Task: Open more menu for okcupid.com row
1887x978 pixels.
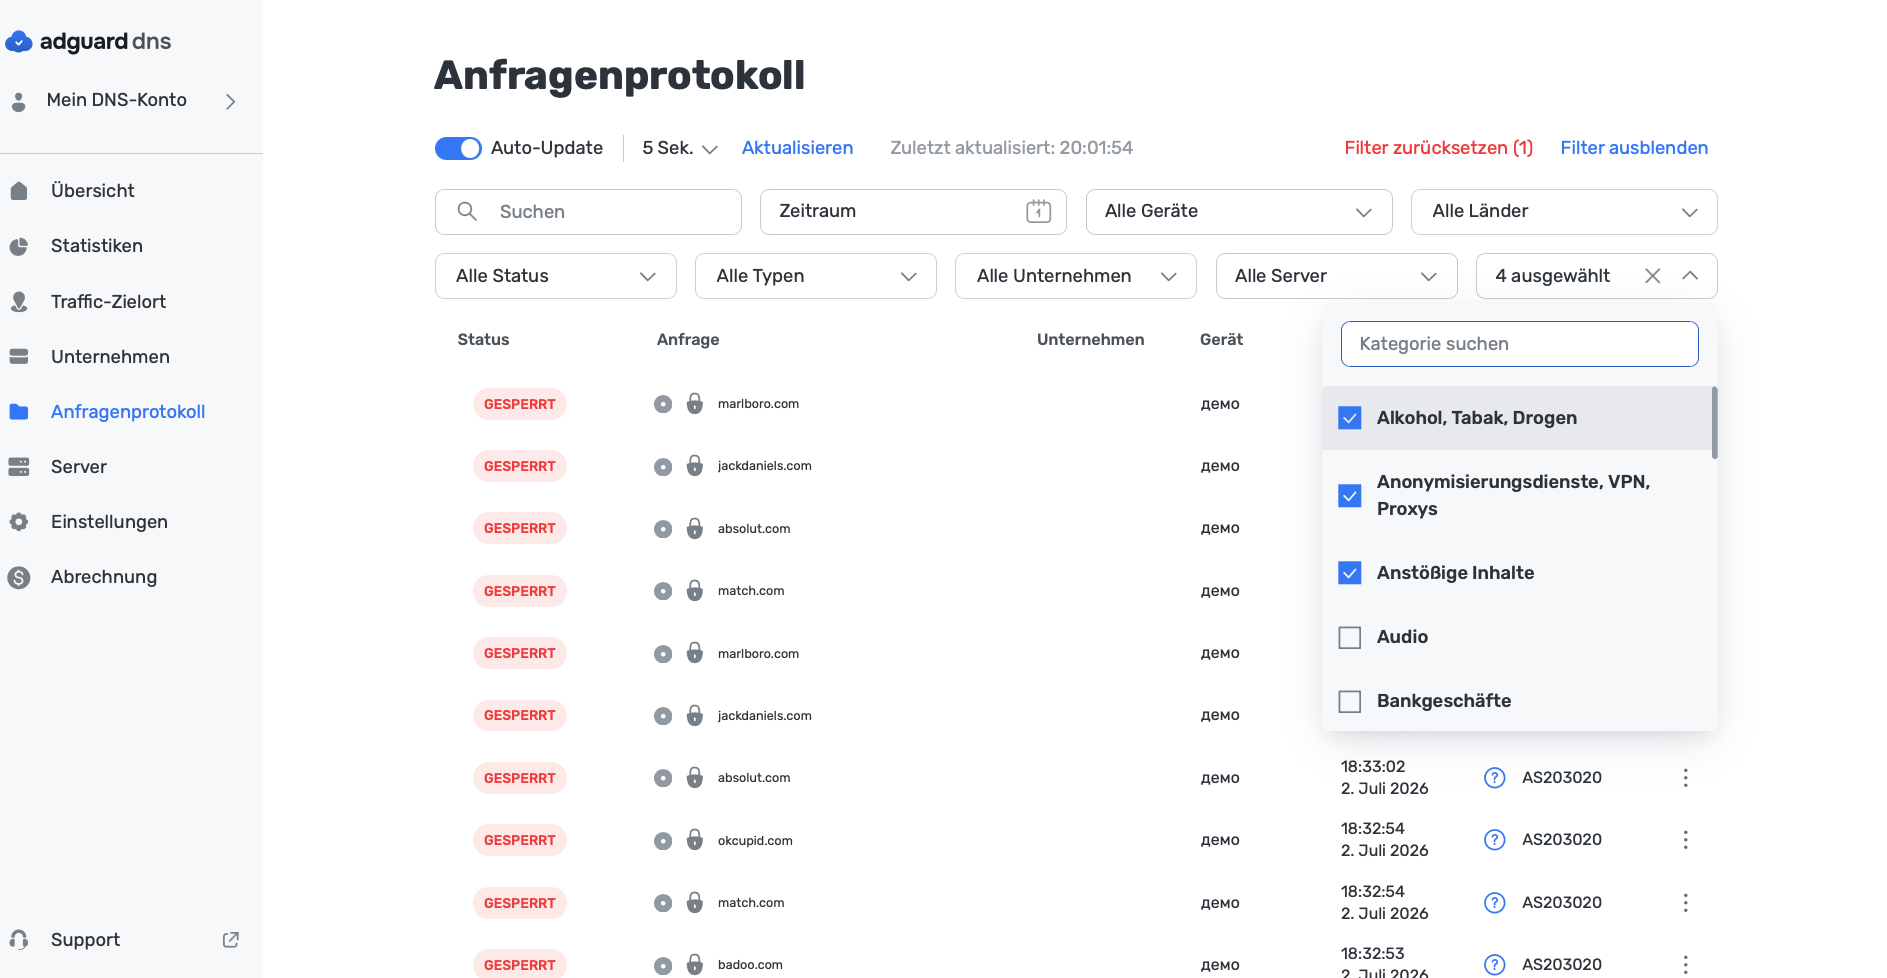Action: pyautogui.click(x=1685, y=840)
